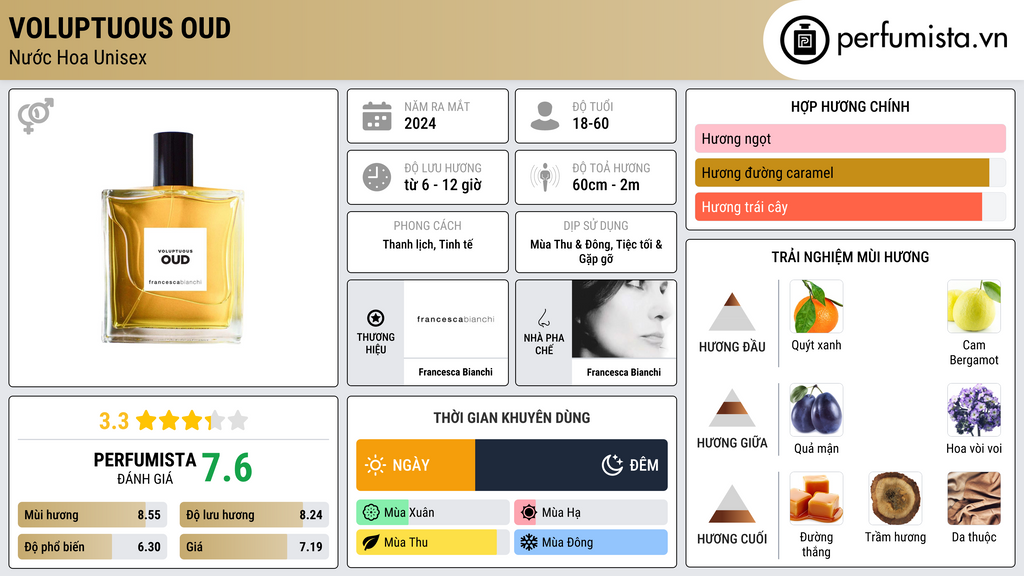
Task: Click the age range value 18-60
Action: (x=590, y=123)
